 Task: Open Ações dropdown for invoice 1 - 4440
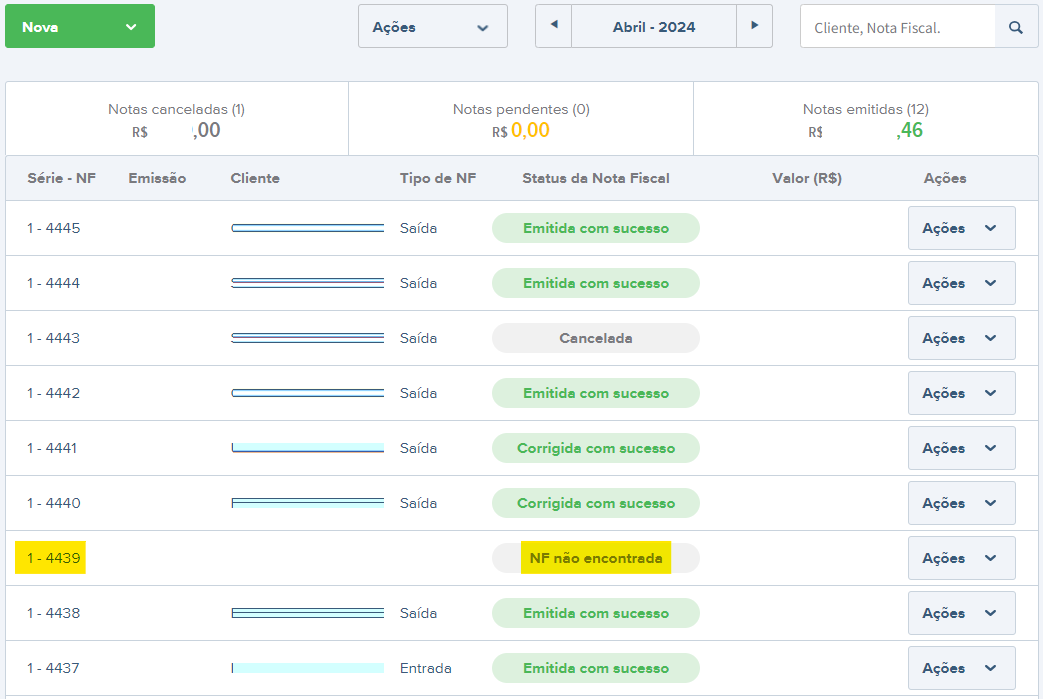[961, 503]
